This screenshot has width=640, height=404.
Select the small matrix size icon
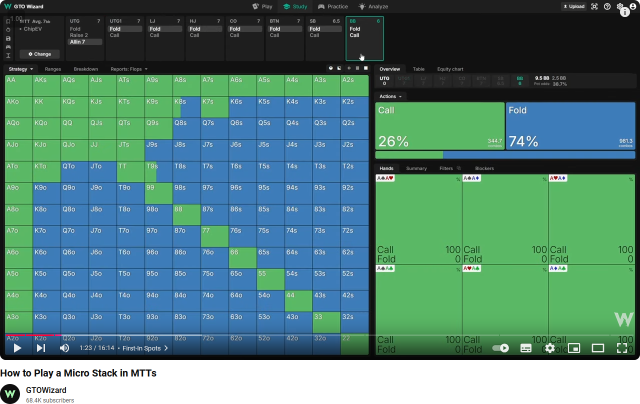[x=349, y=68]
